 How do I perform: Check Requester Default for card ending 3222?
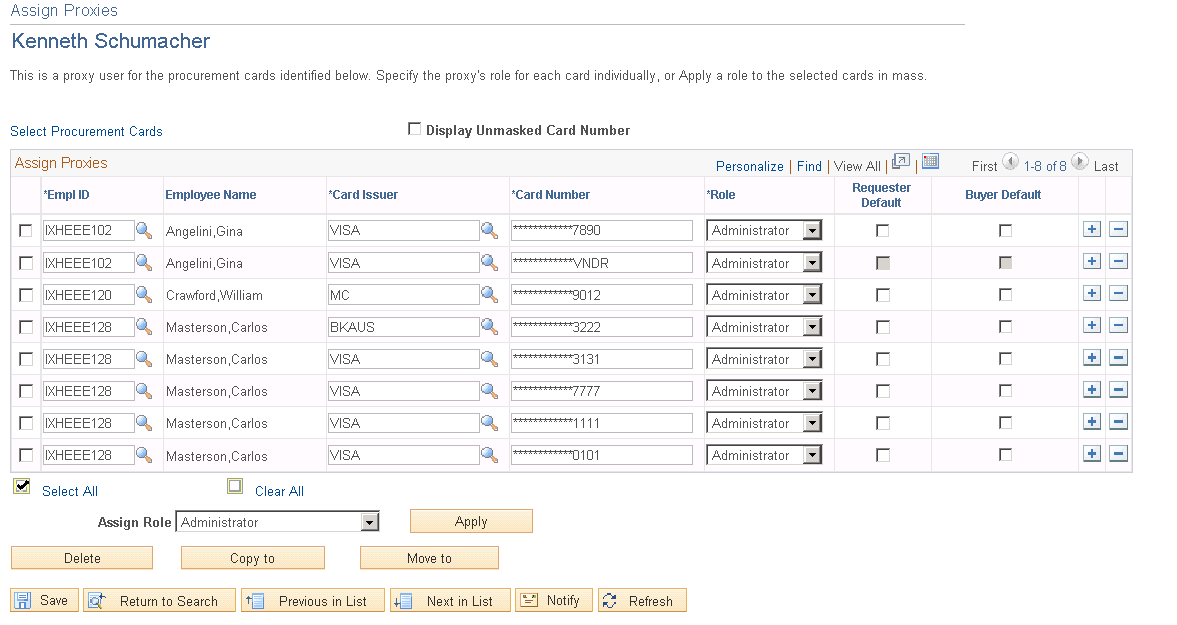(881, 326)
